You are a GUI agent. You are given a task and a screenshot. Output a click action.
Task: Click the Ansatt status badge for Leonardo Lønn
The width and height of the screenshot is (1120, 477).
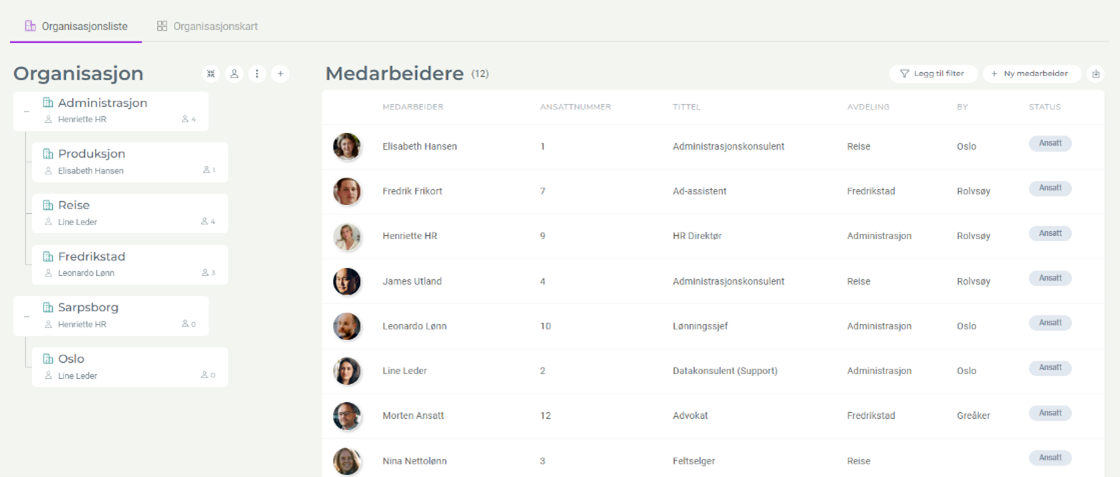[x=1050, y=322]
